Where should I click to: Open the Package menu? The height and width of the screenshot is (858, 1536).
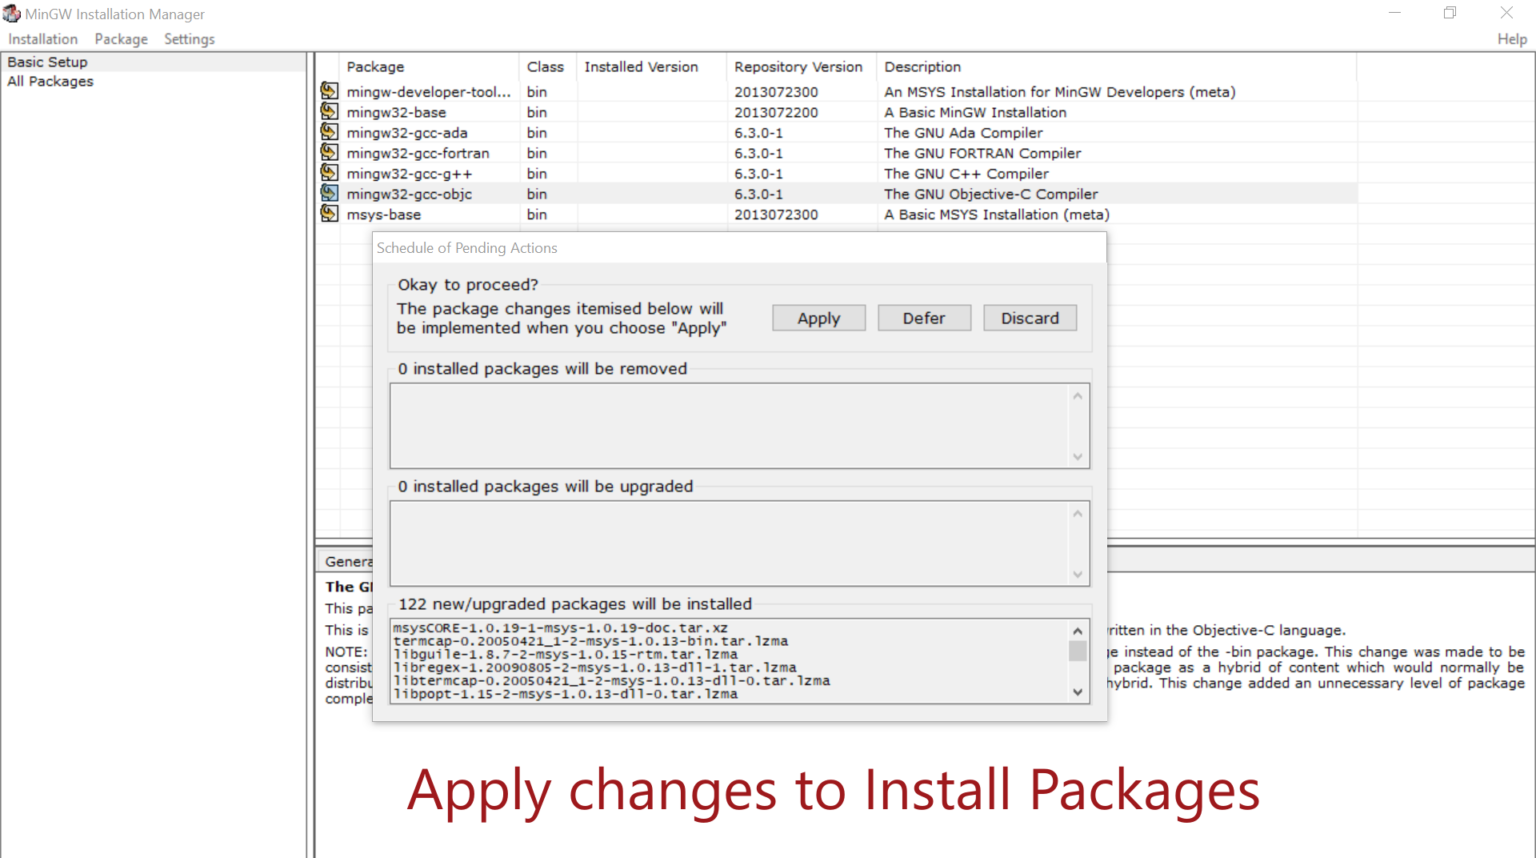121,39
